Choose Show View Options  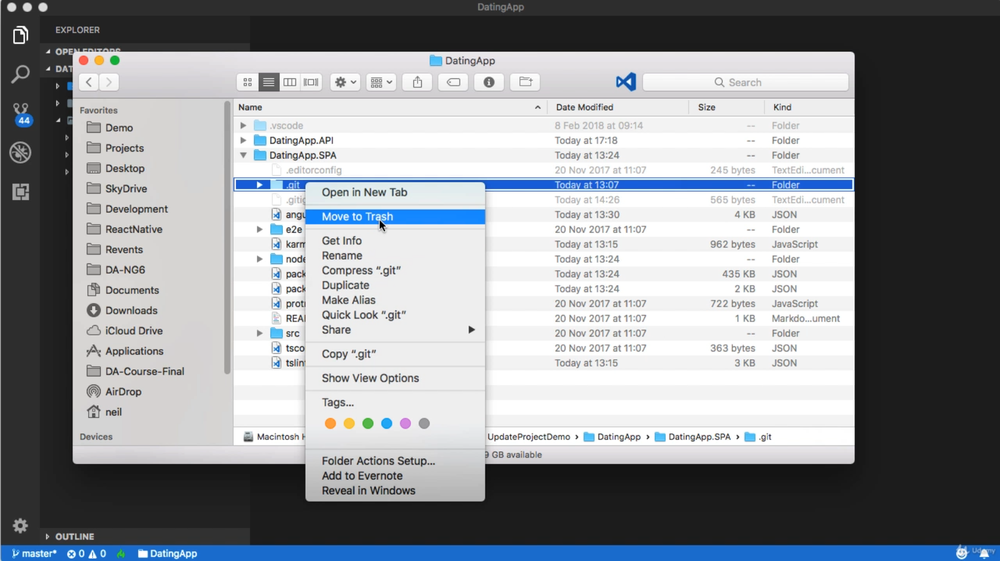[x=395, y=378]
